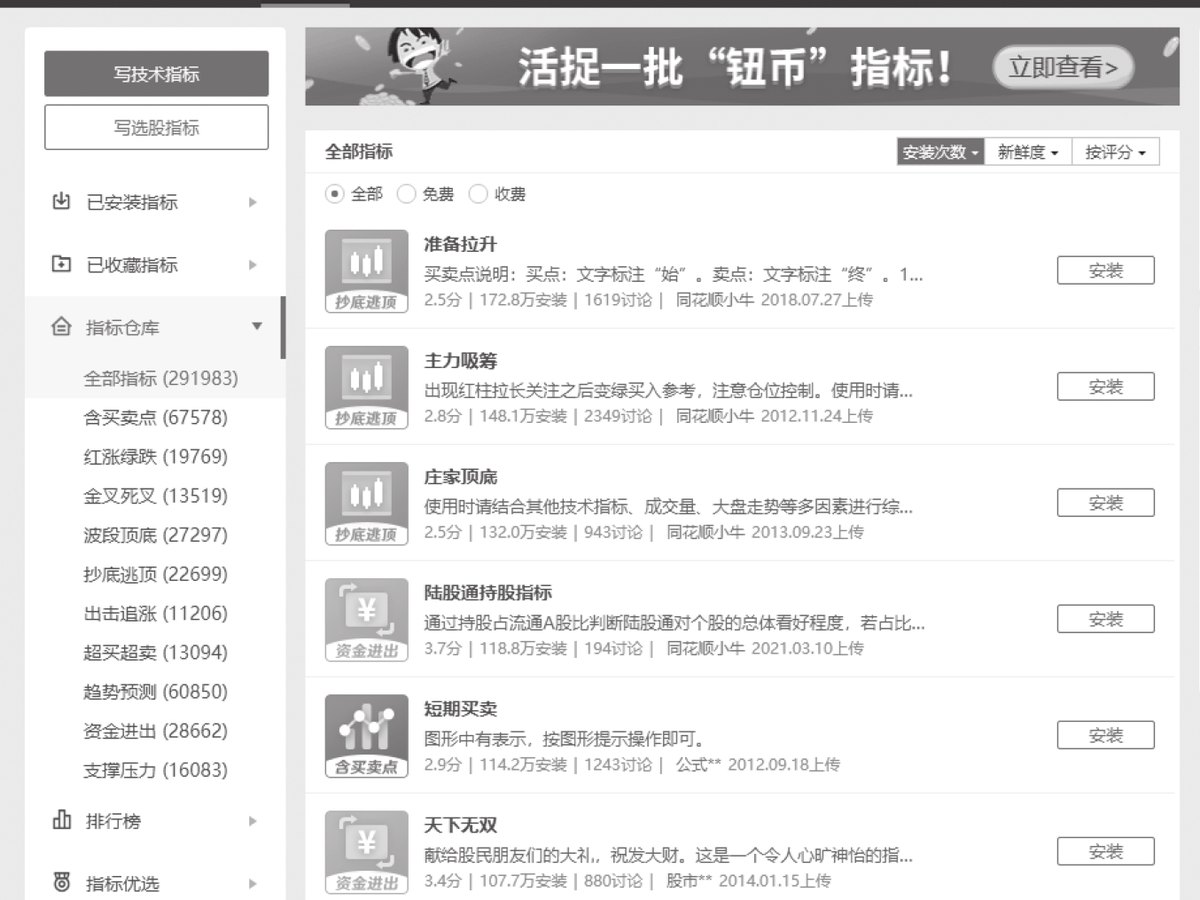Install the 主力吸筹 indicator
Screen dimensions: 1200x900
pyautogui.click(x=1106, y=387)
